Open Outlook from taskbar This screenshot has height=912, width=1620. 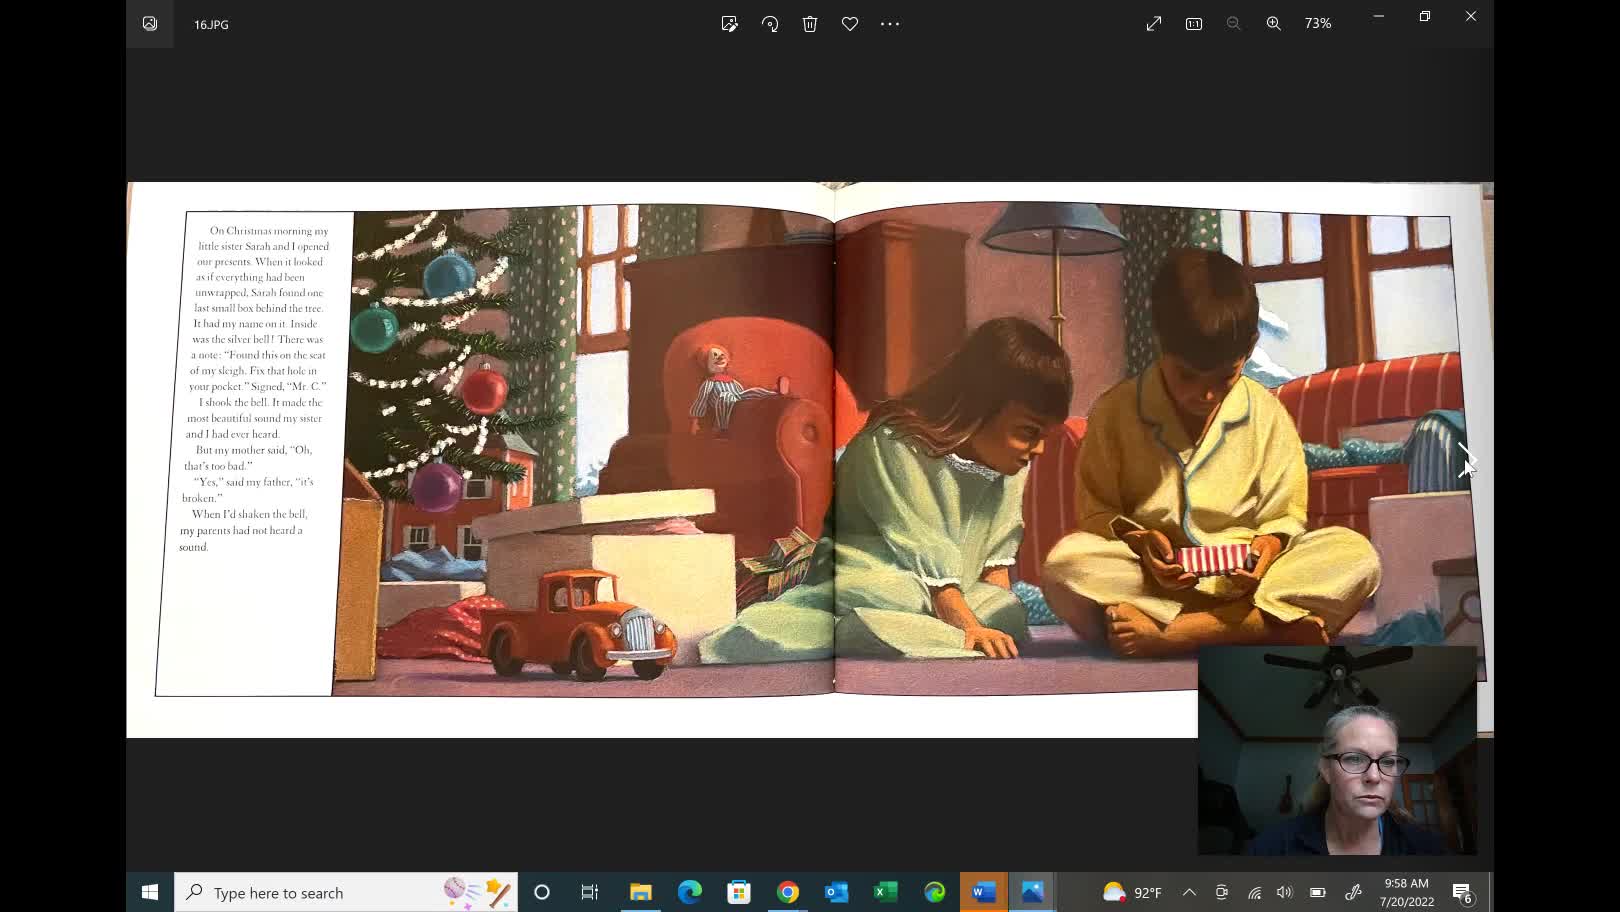(837, 892)
